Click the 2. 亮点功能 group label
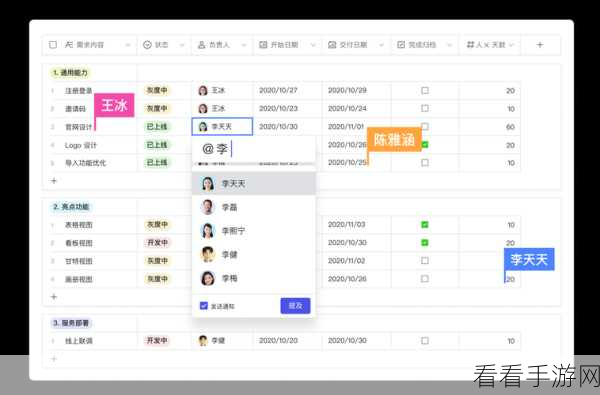Viewport: 600px width, 395px height. (x=71, y=207)
